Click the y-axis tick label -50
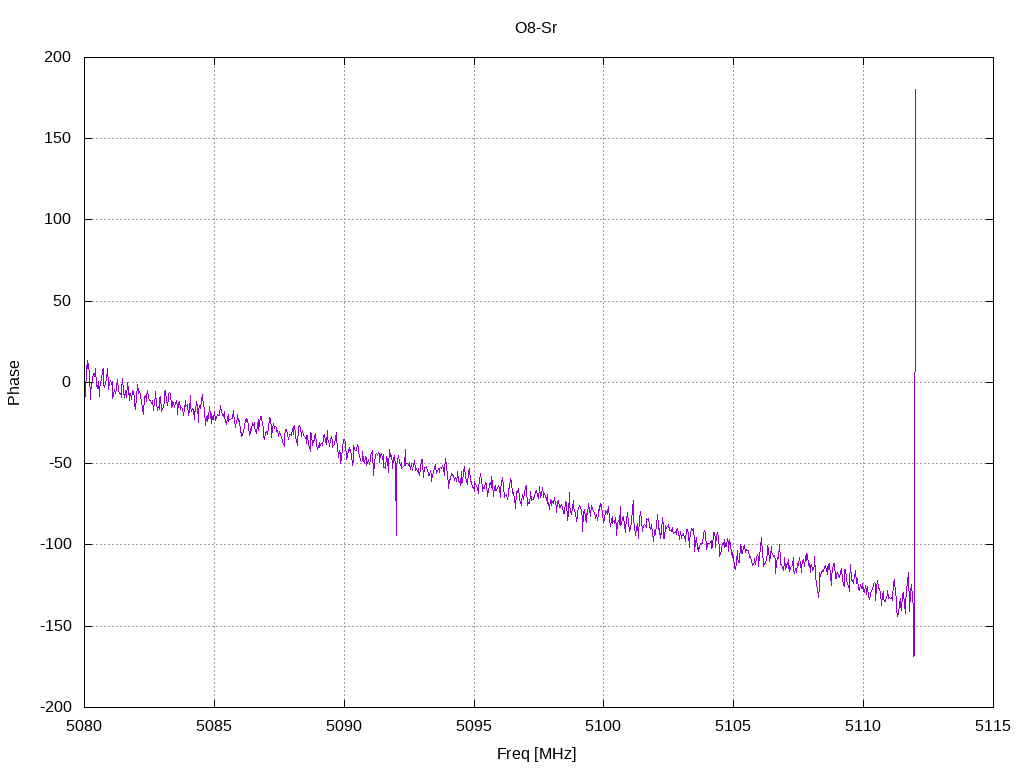The image size is (1024, 768). click(x=59, y=463)
